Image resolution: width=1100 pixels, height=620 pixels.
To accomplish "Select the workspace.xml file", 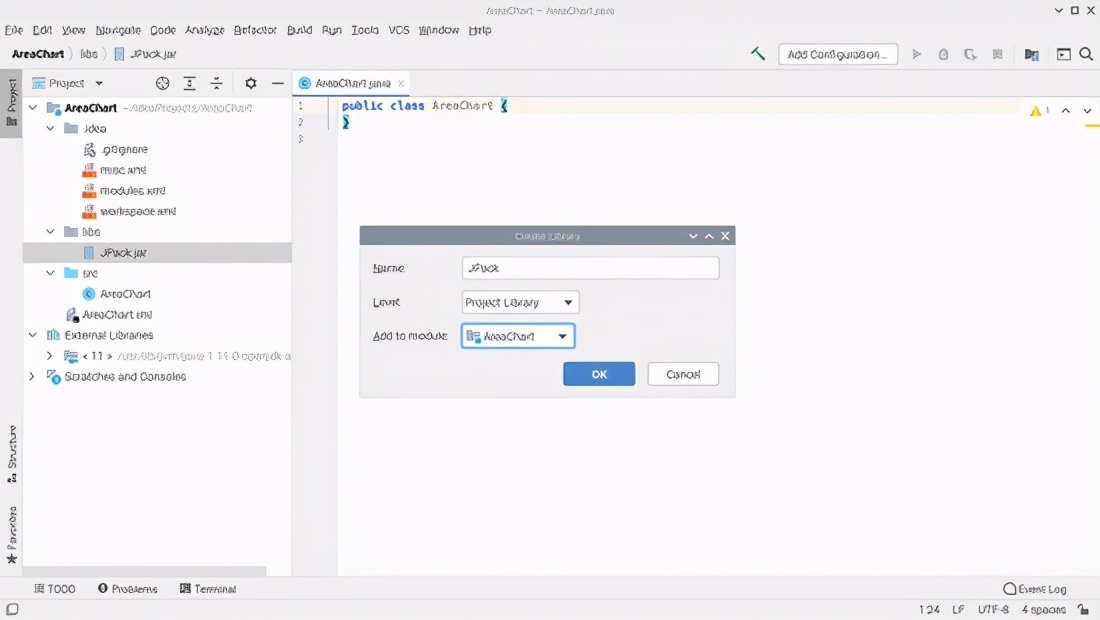I will (138, 211).
